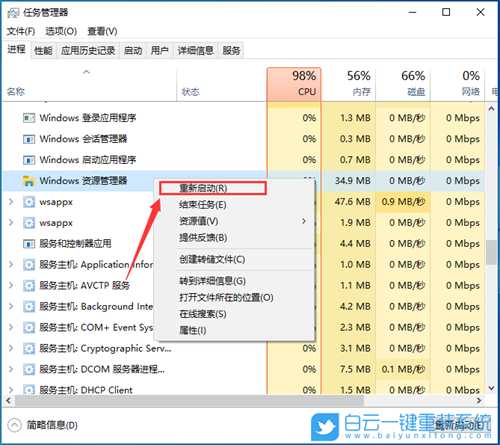500x445 pixels.
Task: Switch to the 启动 tab
Action: (133, 51)
